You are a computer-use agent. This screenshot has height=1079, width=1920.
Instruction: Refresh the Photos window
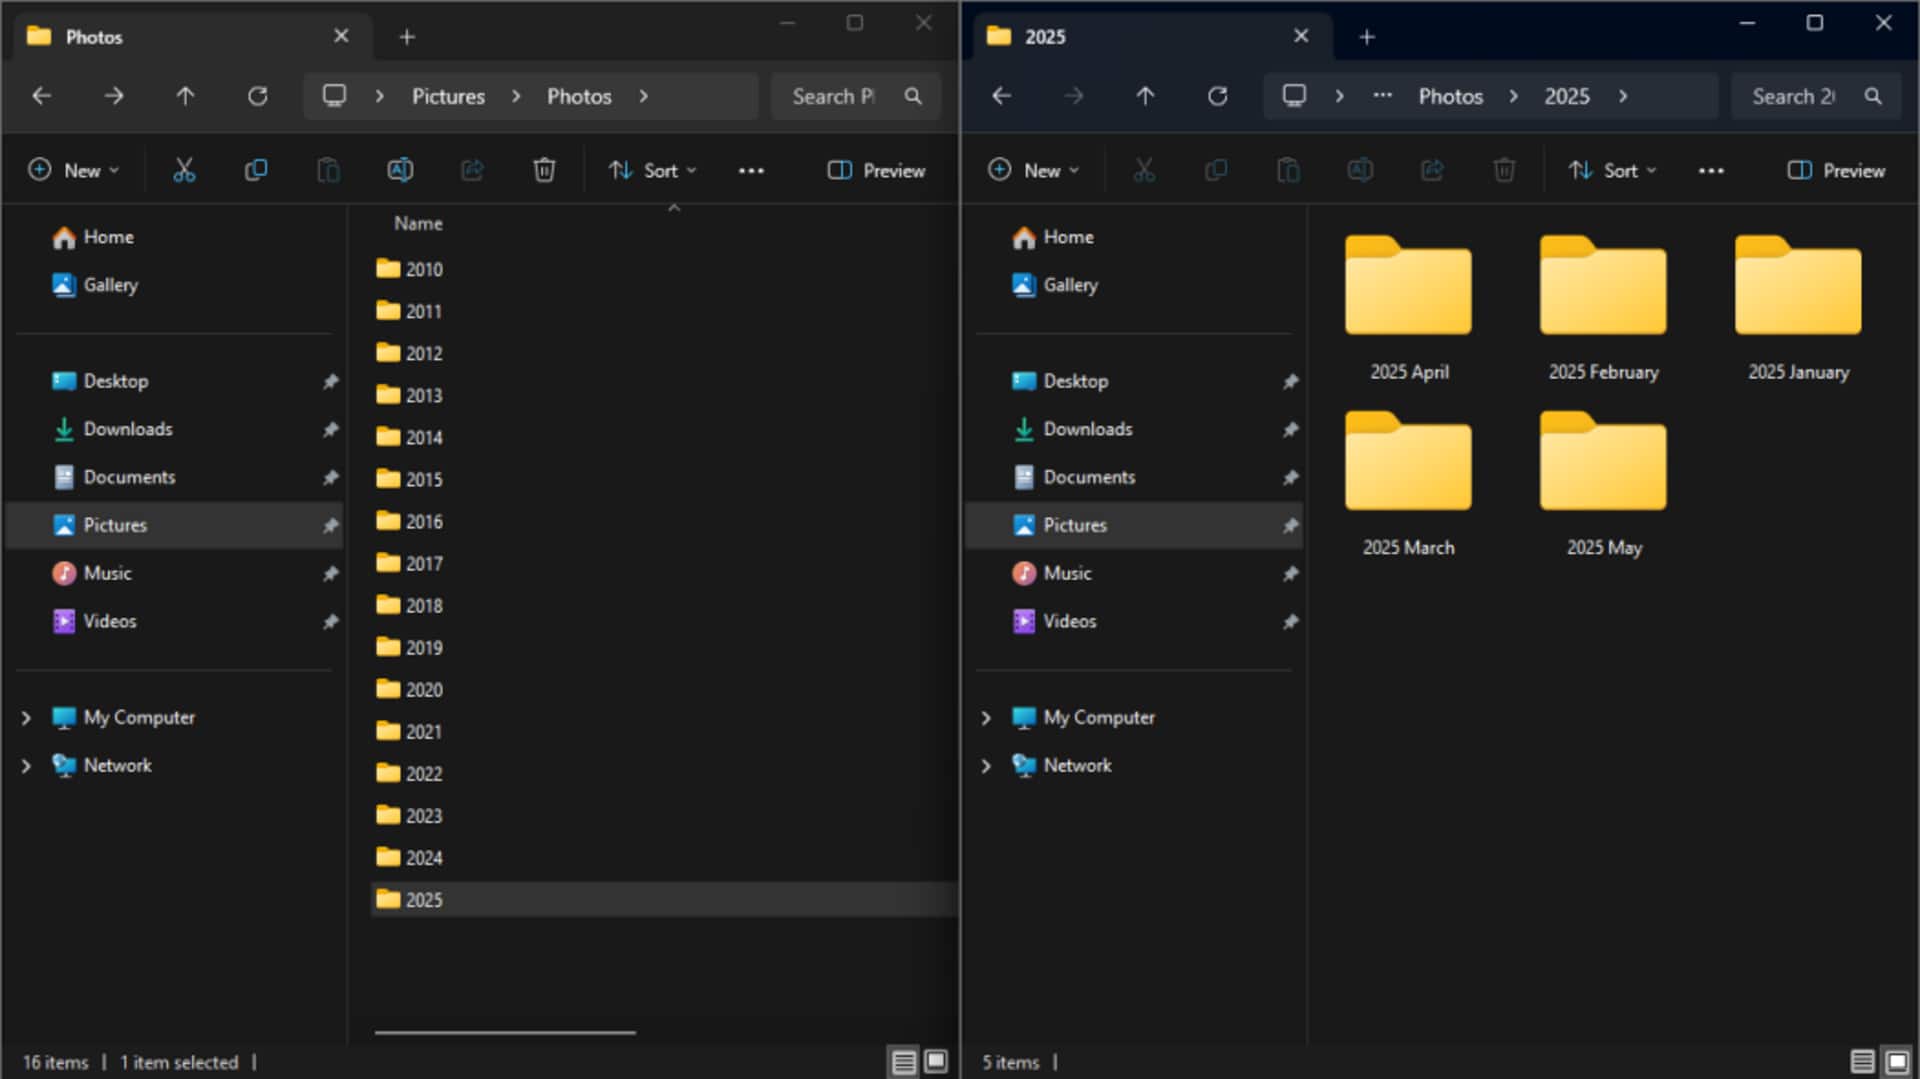coord(258,96)
